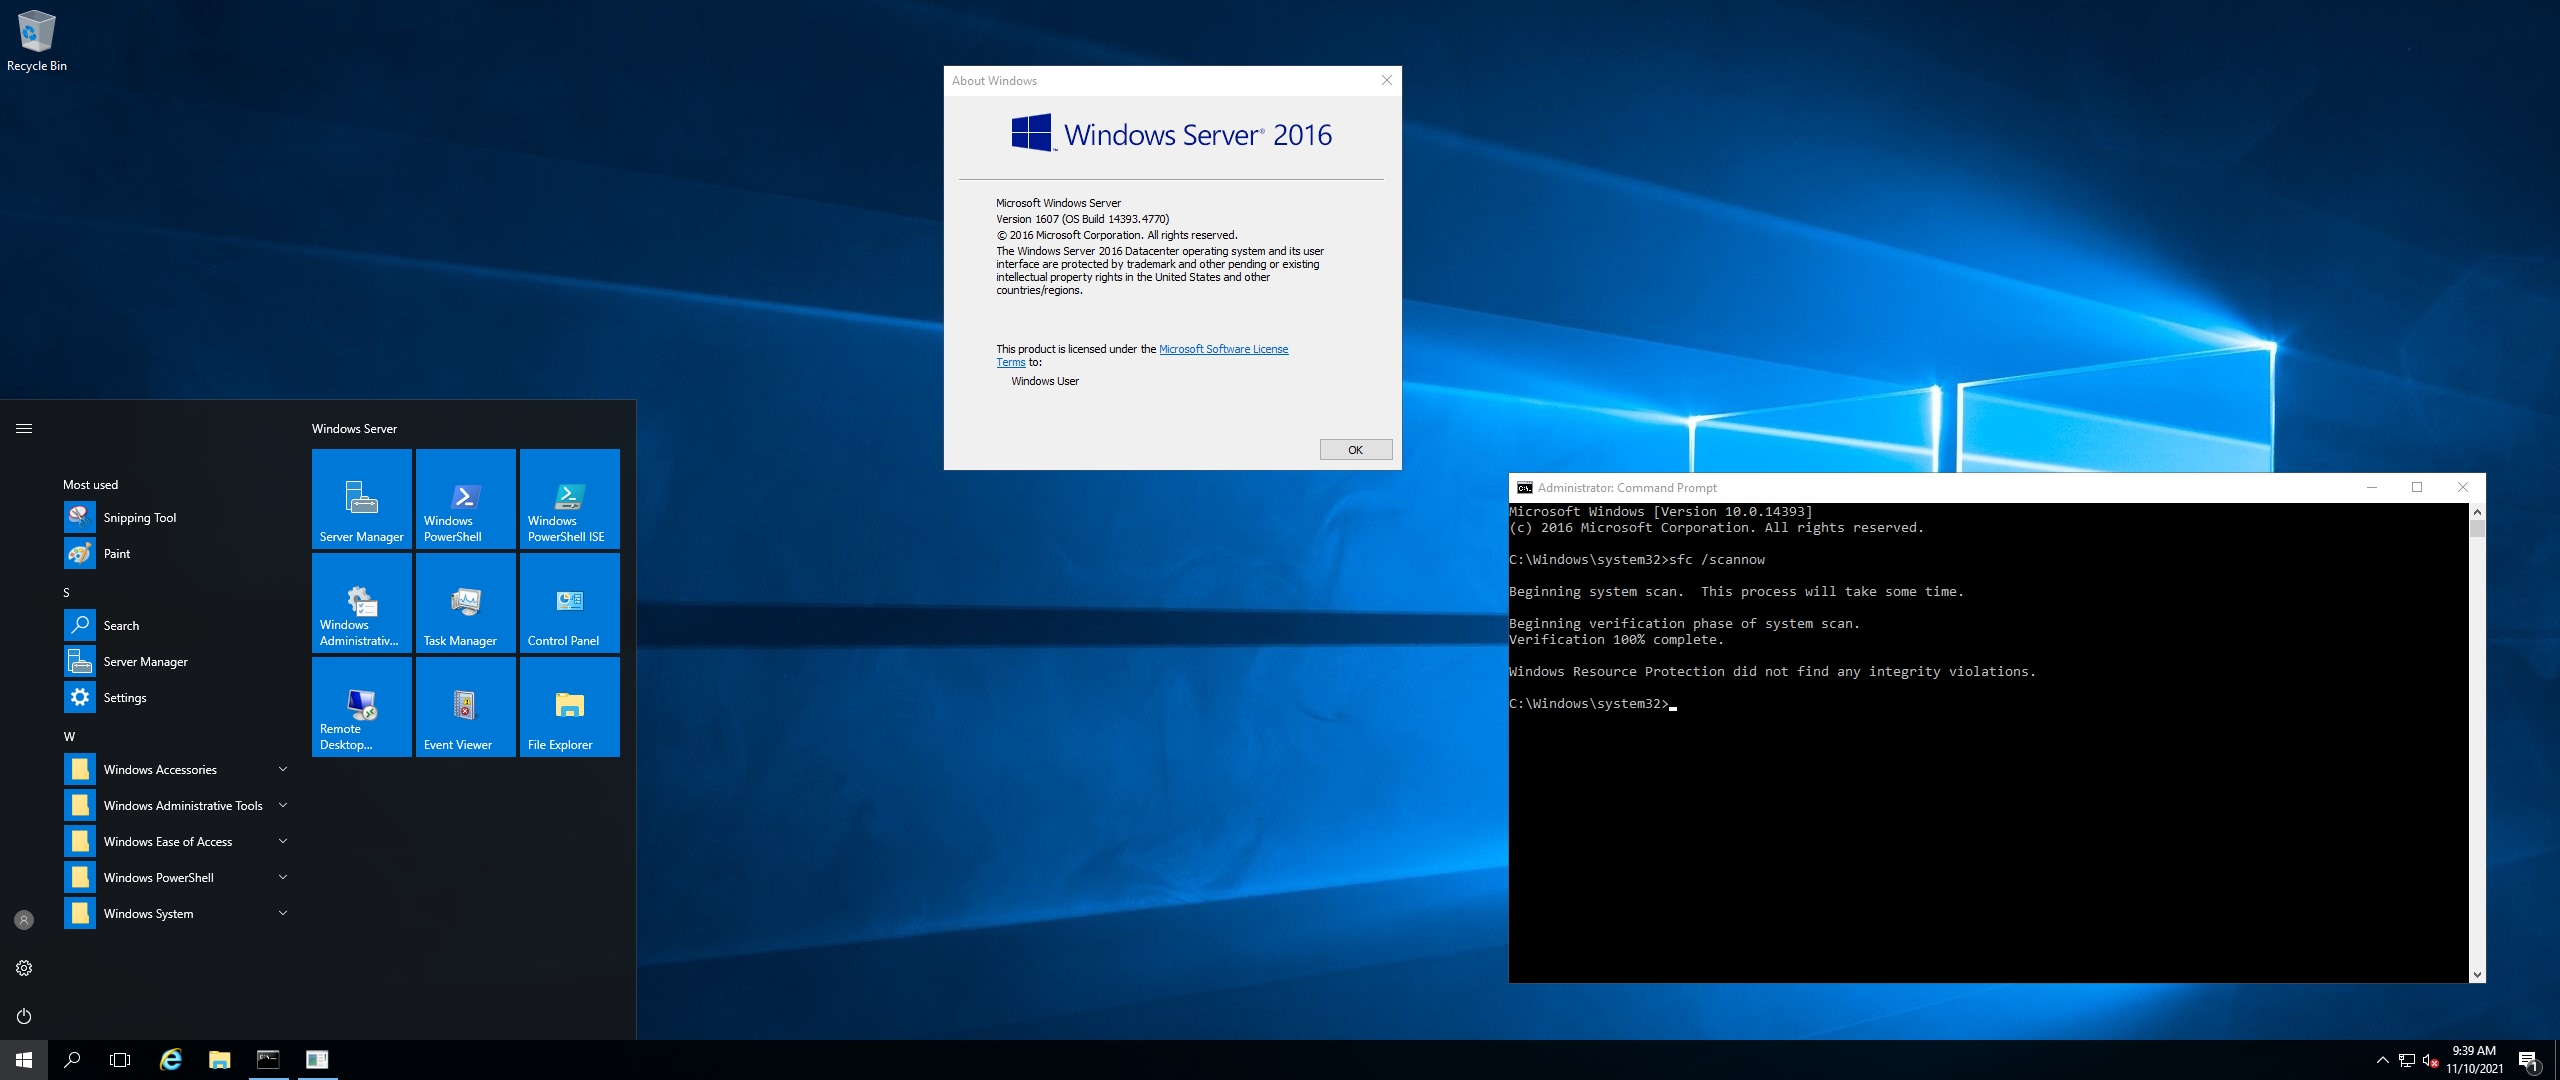Expand the Windows PowerShell folder
The width and height of the screenshot is (2560, 1080).
coord(176,878)
